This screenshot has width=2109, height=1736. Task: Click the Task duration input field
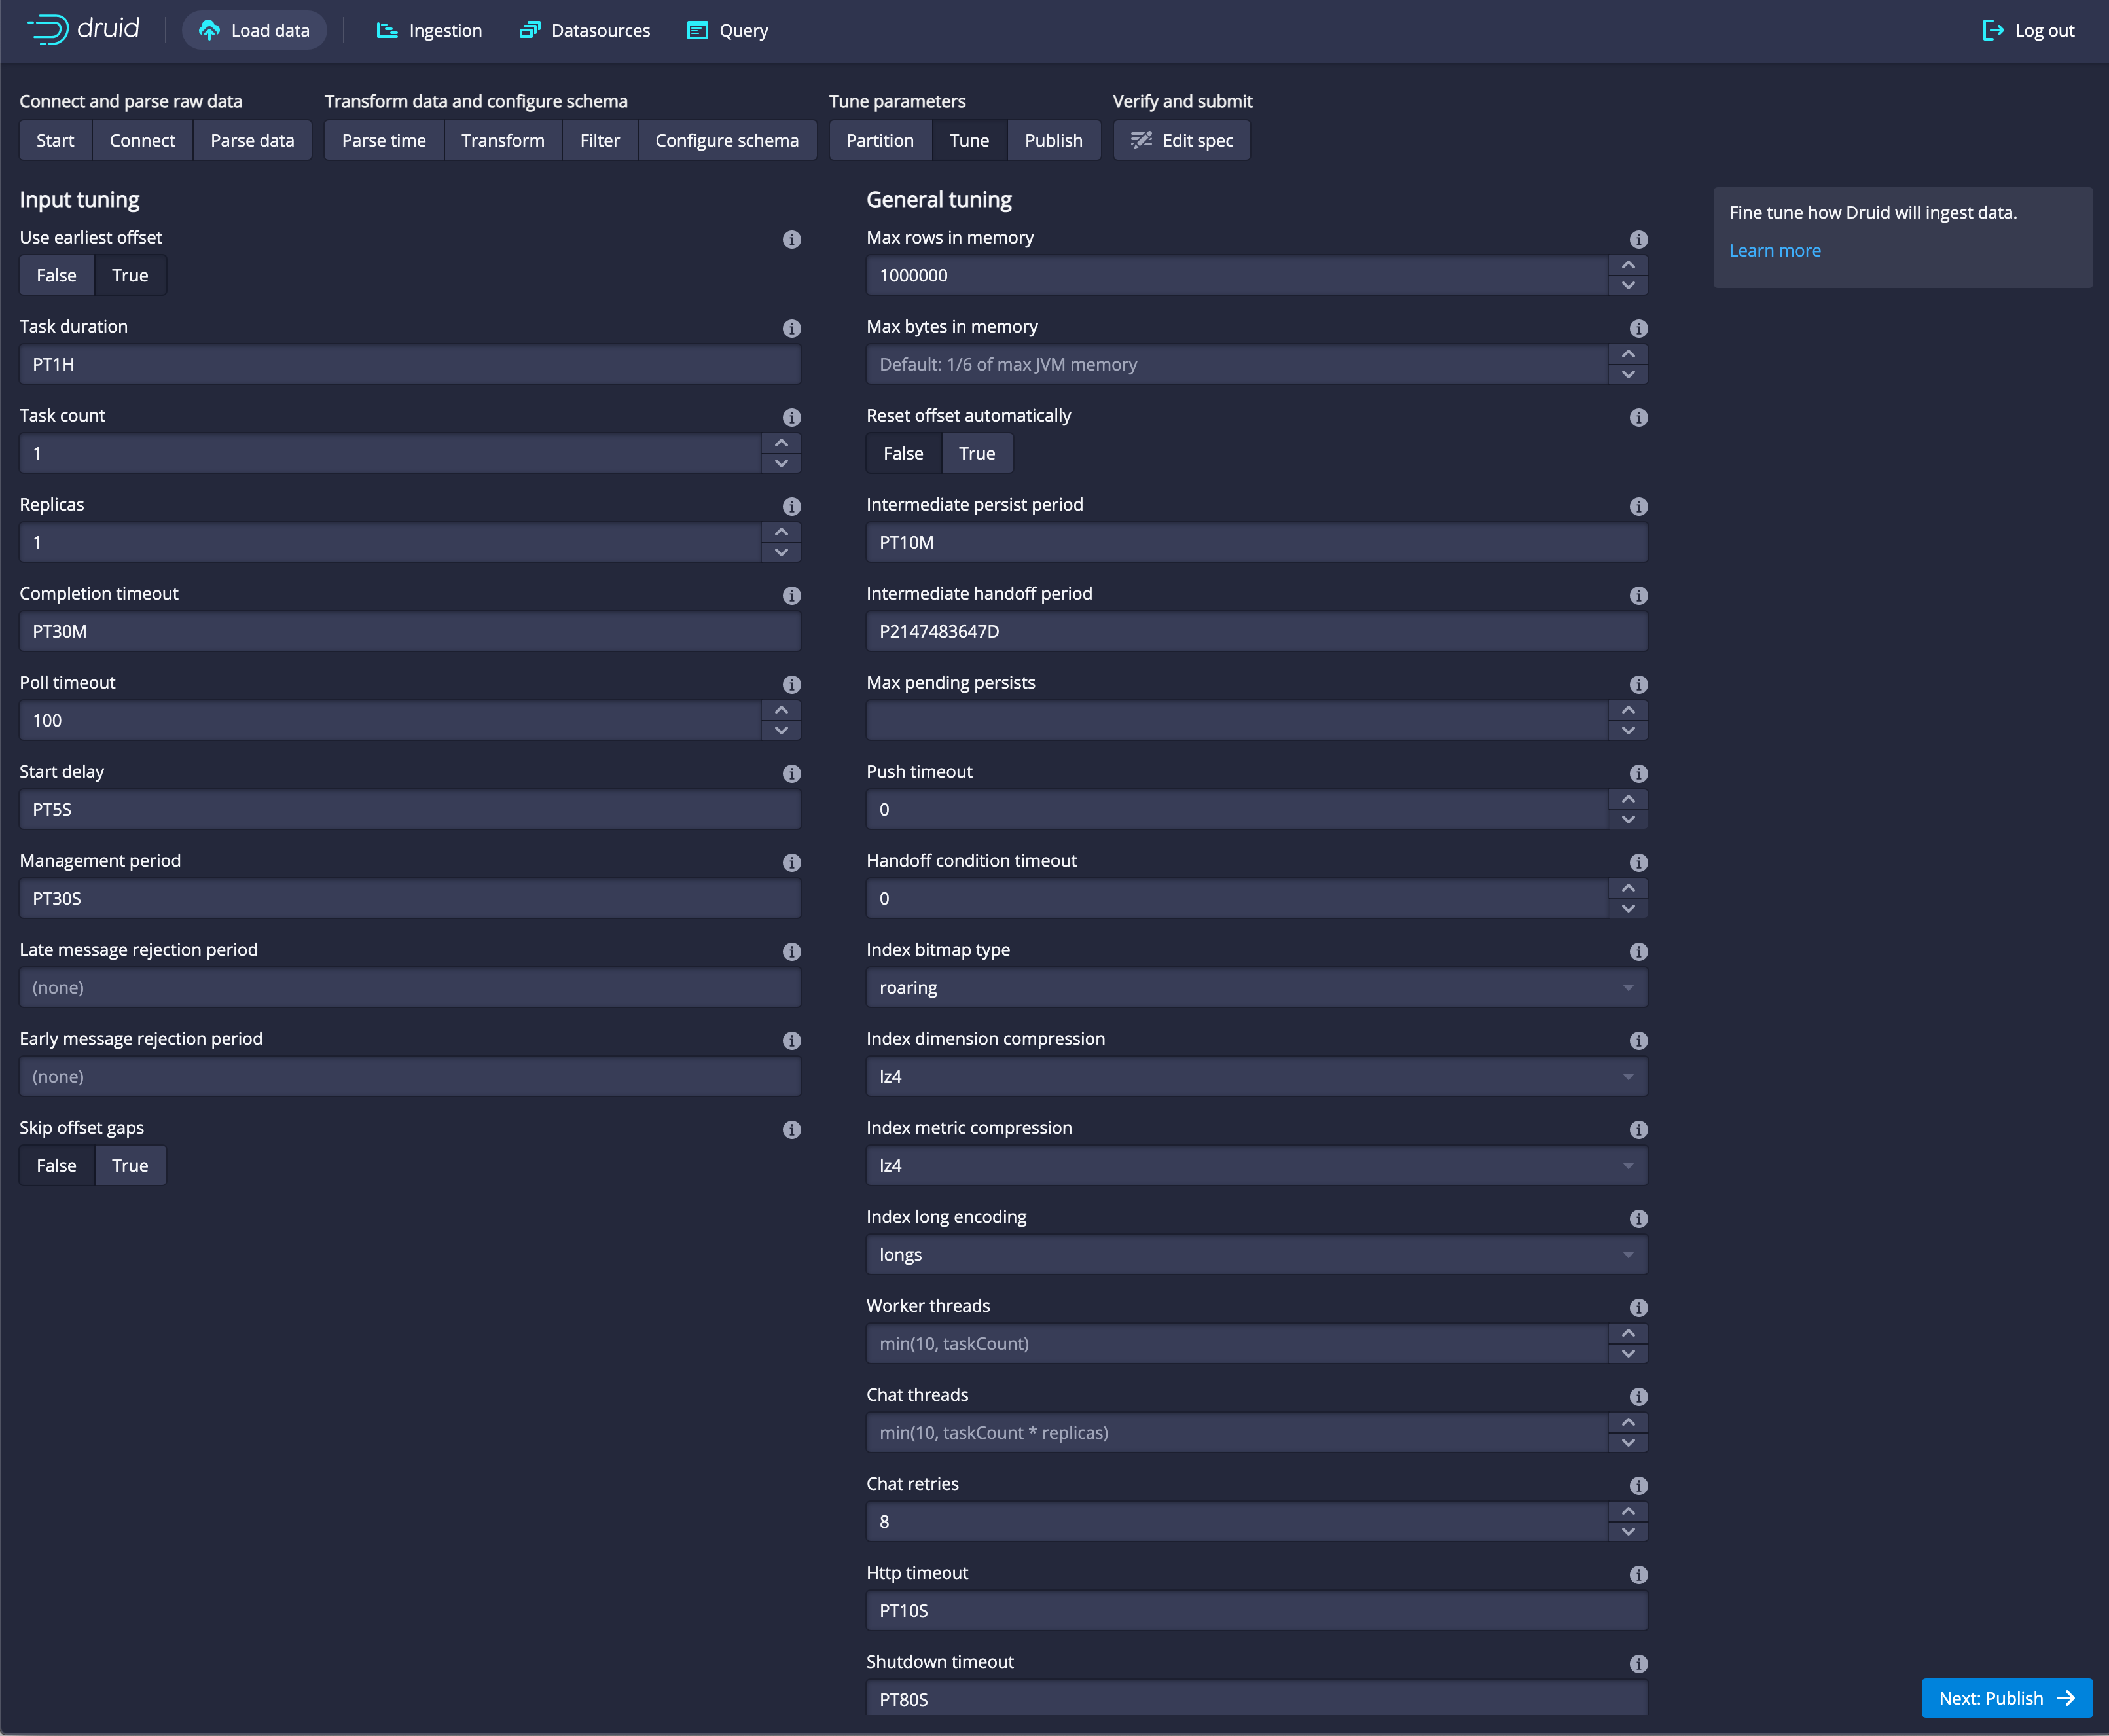(x=410, y=364)
